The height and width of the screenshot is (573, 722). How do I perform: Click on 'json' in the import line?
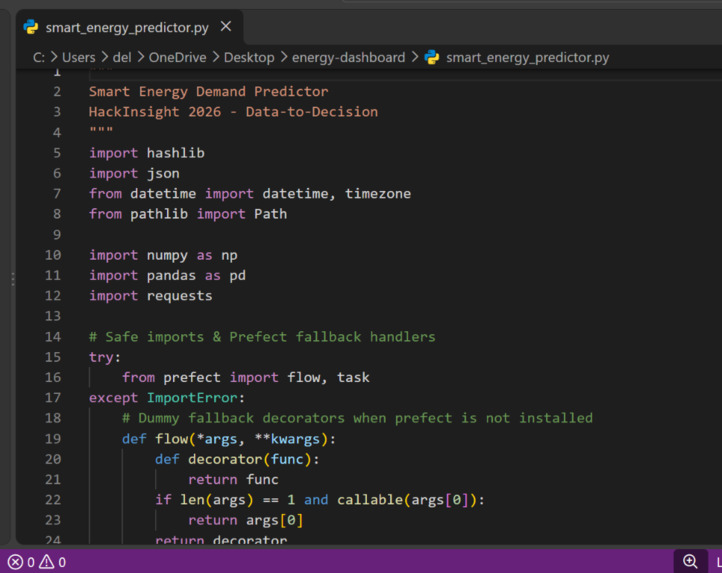pos(163,174)
